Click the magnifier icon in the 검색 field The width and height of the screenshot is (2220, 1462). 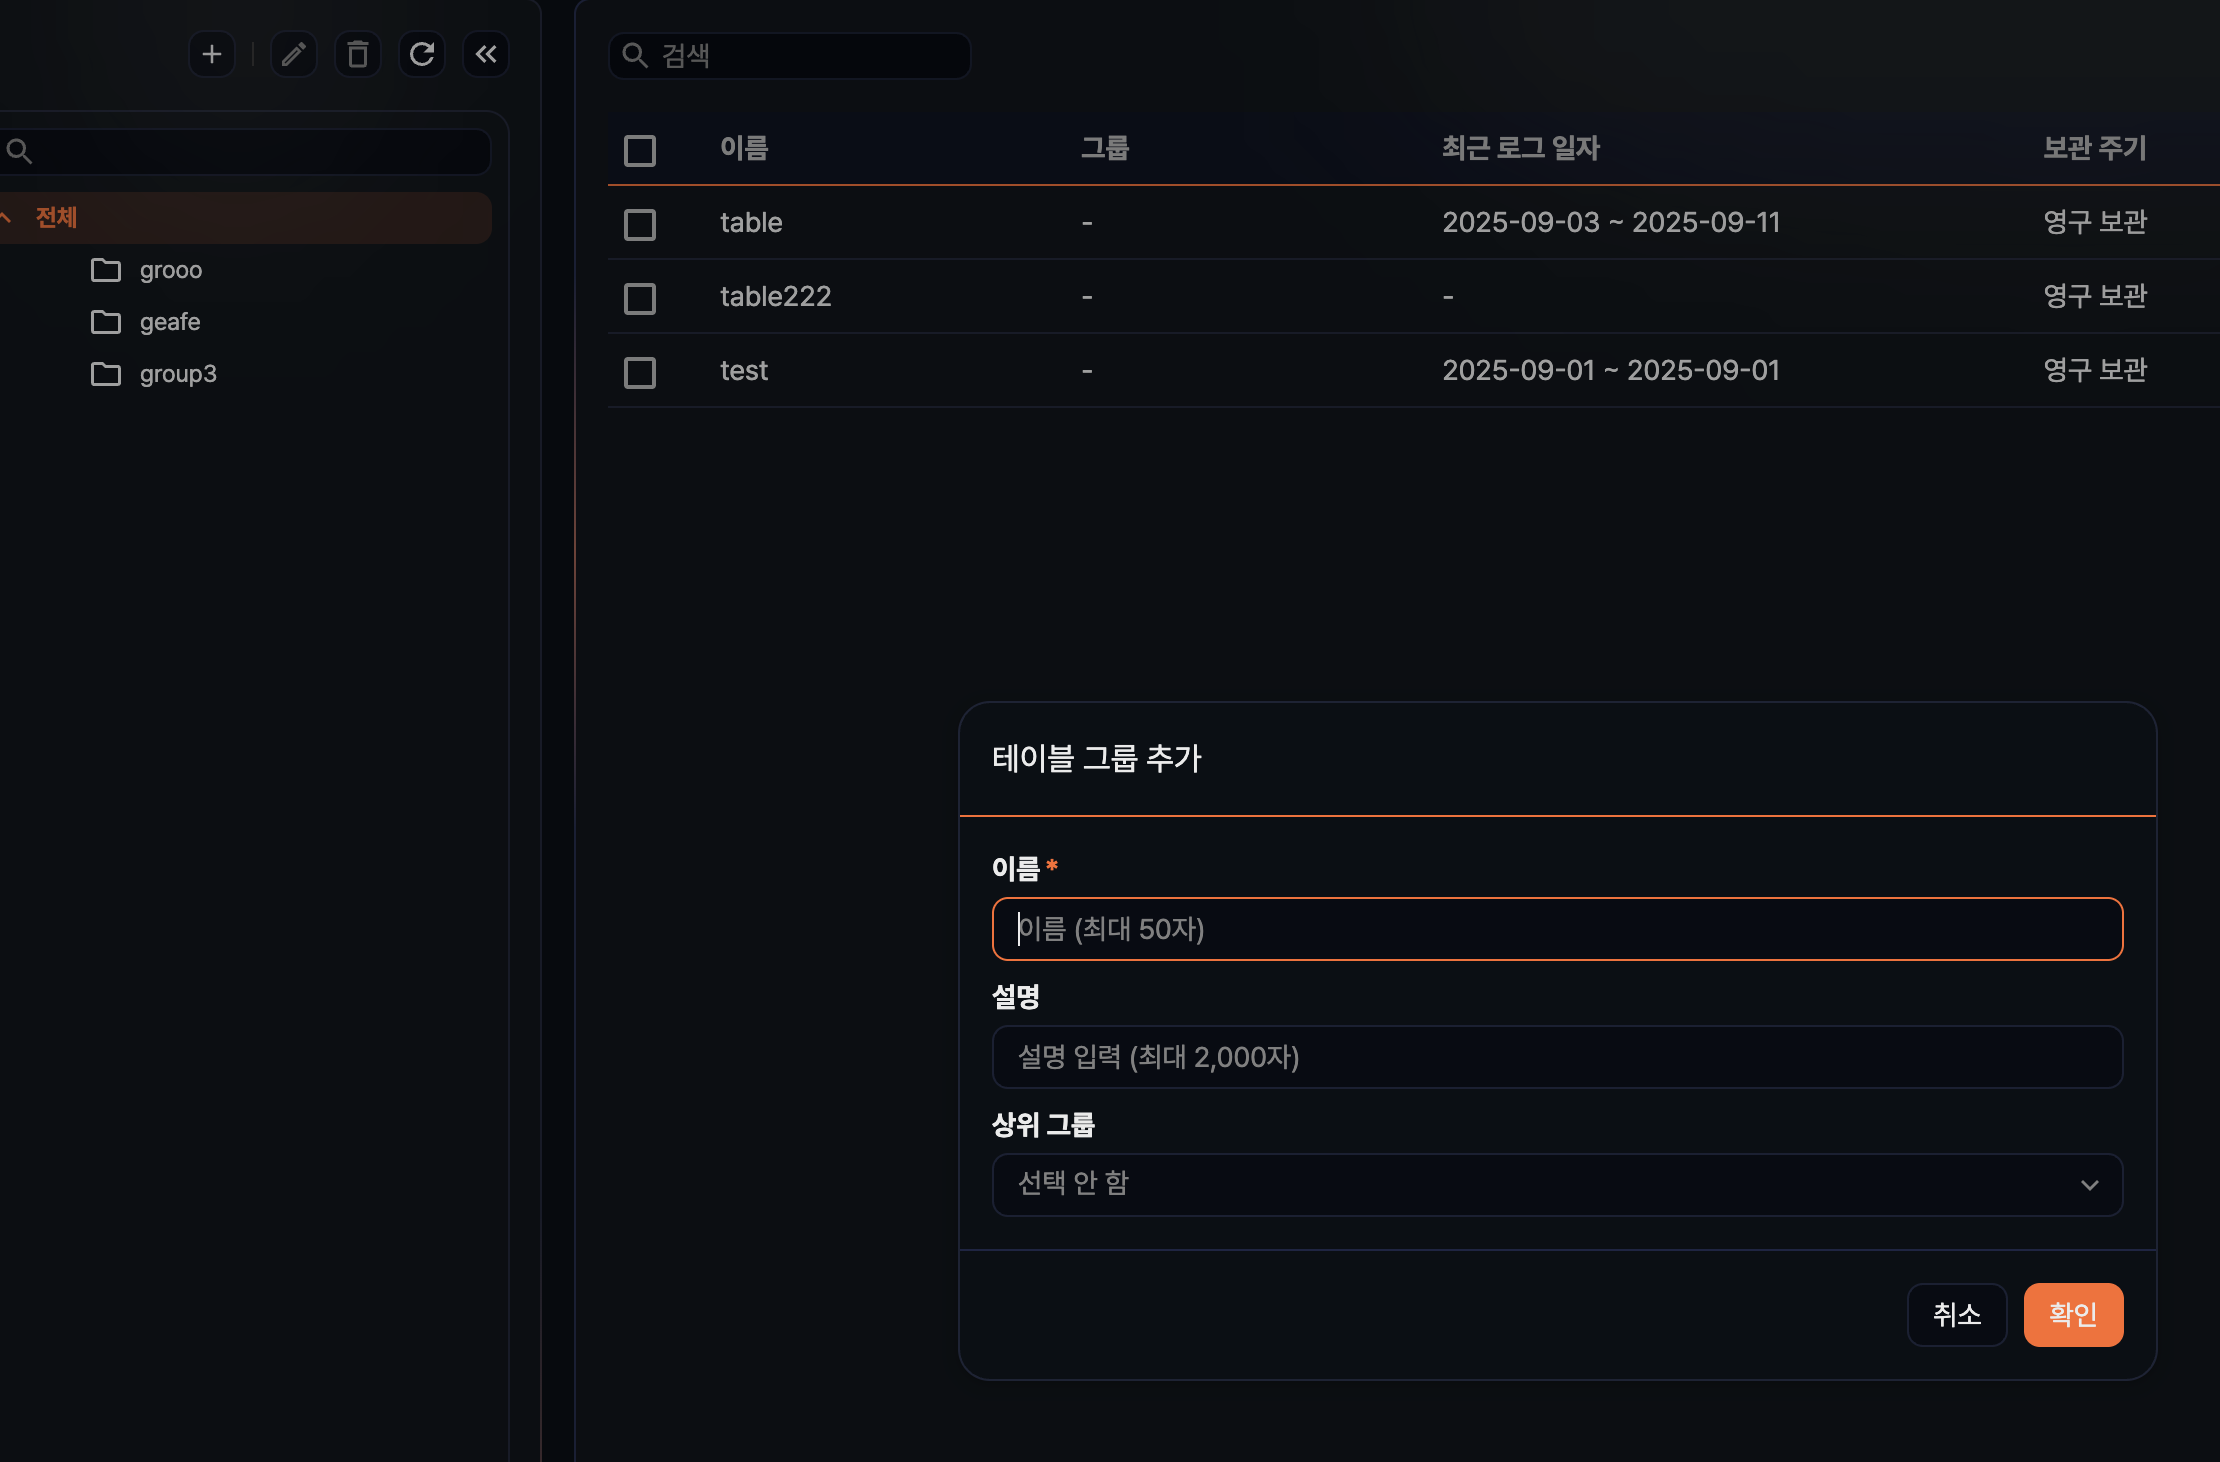(x=636, y=56)
